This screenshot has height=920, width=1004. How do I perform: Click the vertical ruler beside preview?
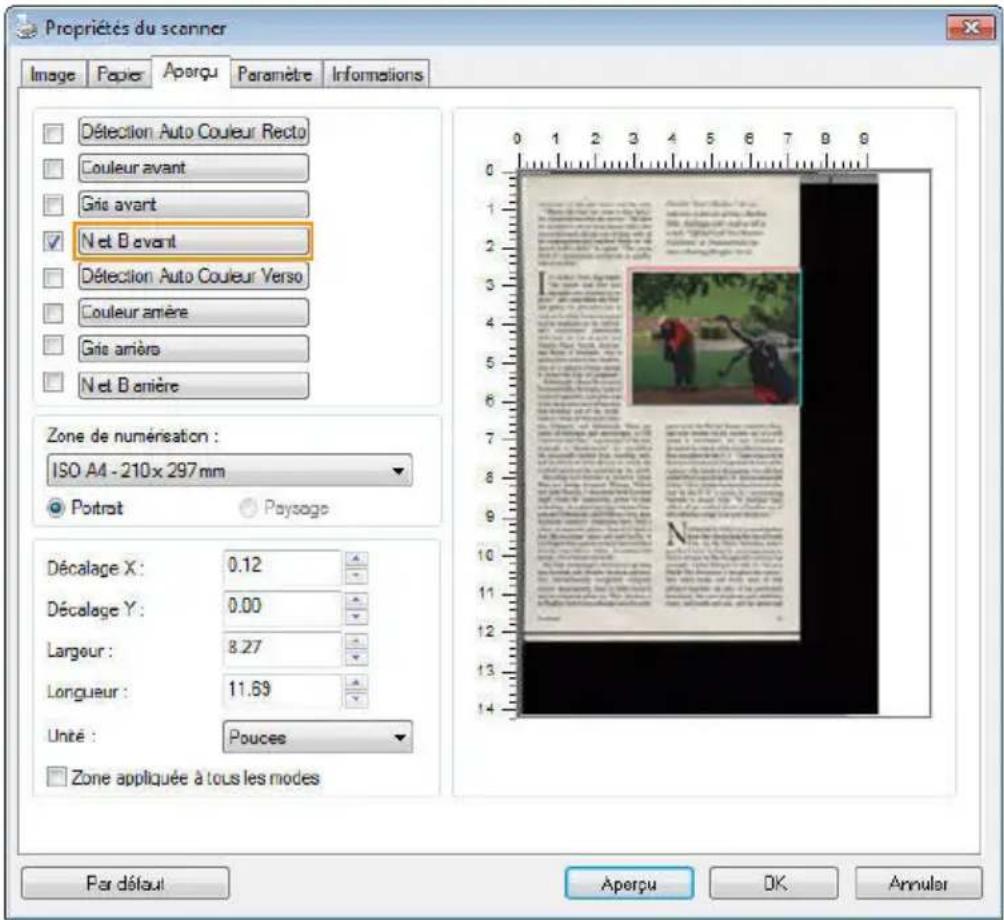pos(499,442)
